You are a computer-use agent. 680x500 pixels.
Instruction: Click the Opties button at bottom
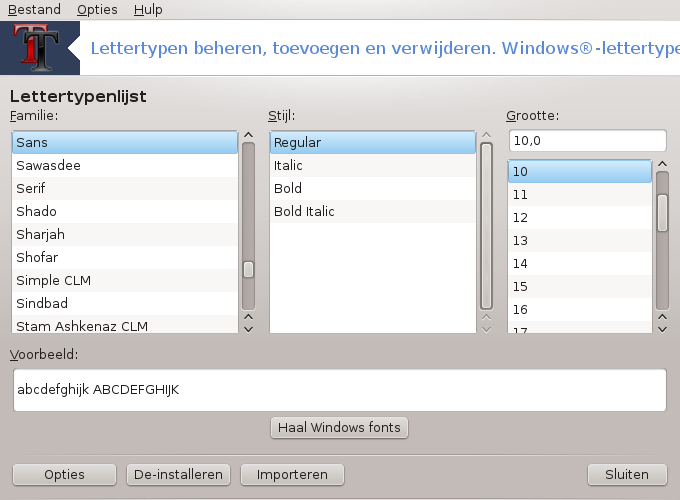pos(64,474)
